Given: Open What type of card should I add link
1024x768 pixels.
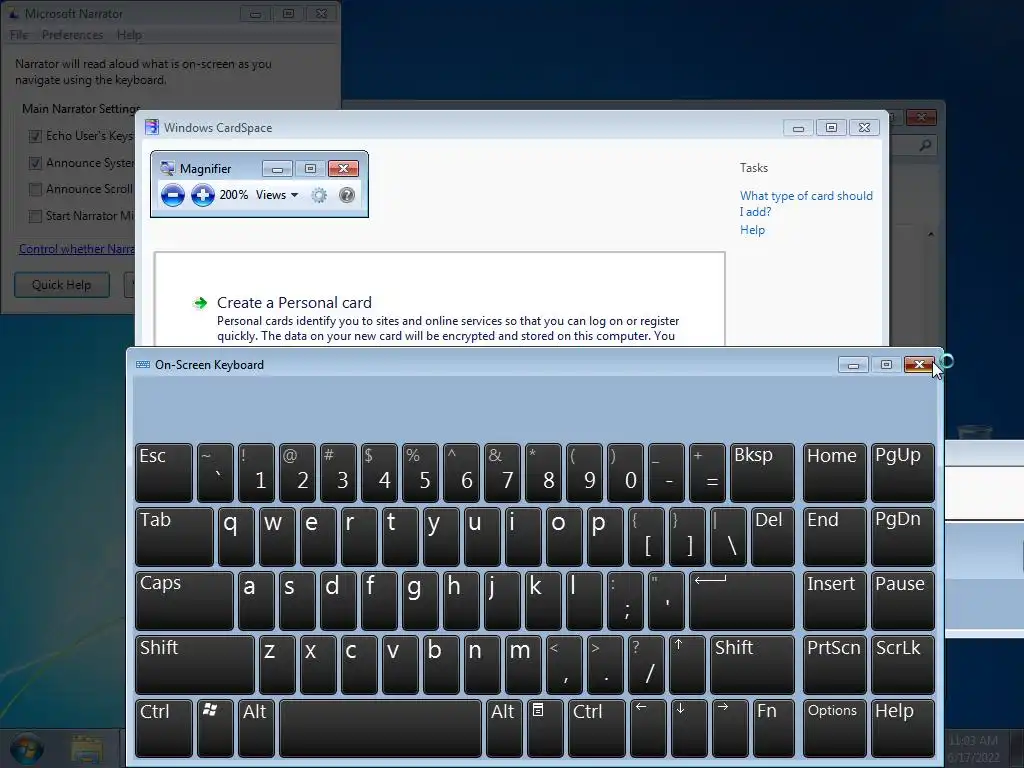Looking at the screenshot, I should tap(806, 204).
